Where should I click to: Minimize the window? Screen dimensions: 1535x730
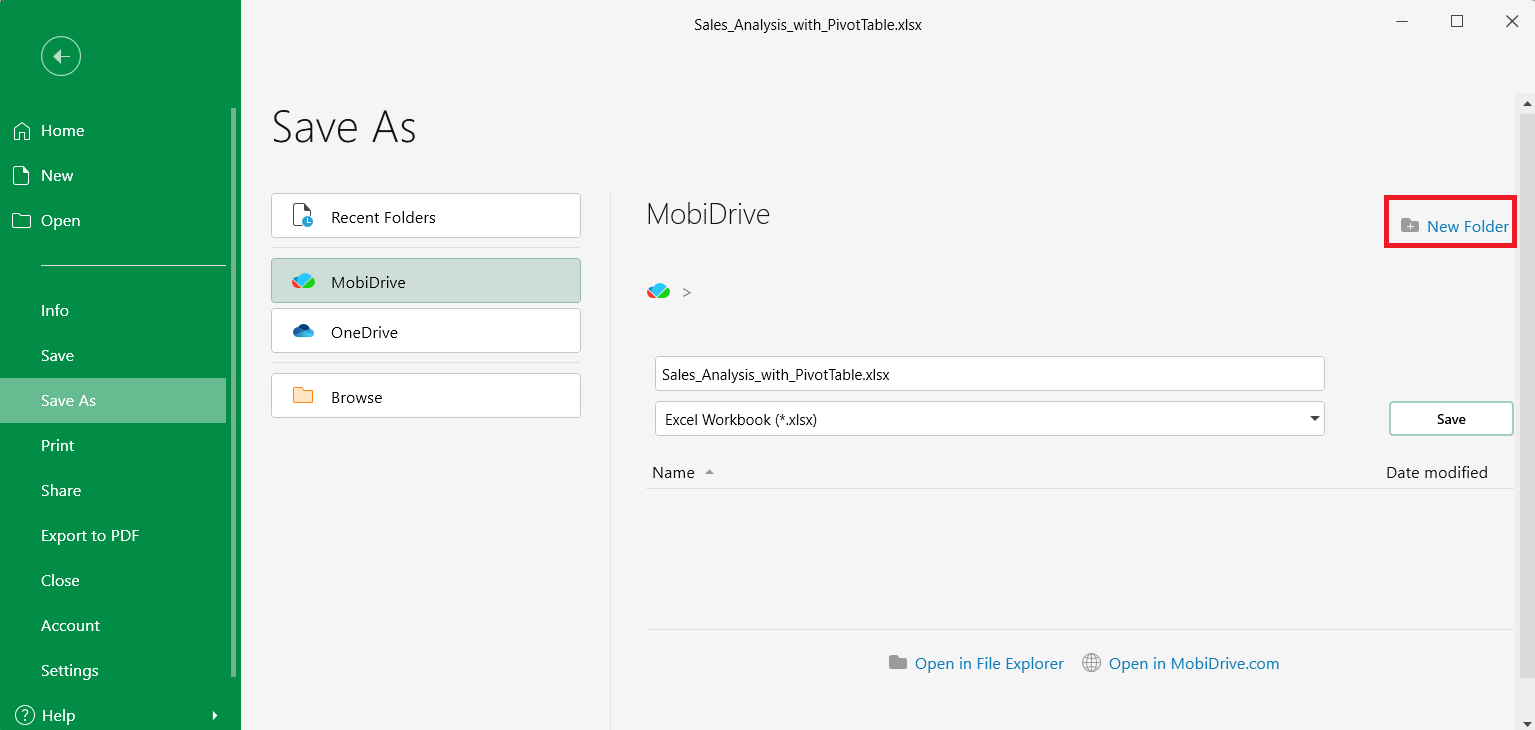(1402, 22)
